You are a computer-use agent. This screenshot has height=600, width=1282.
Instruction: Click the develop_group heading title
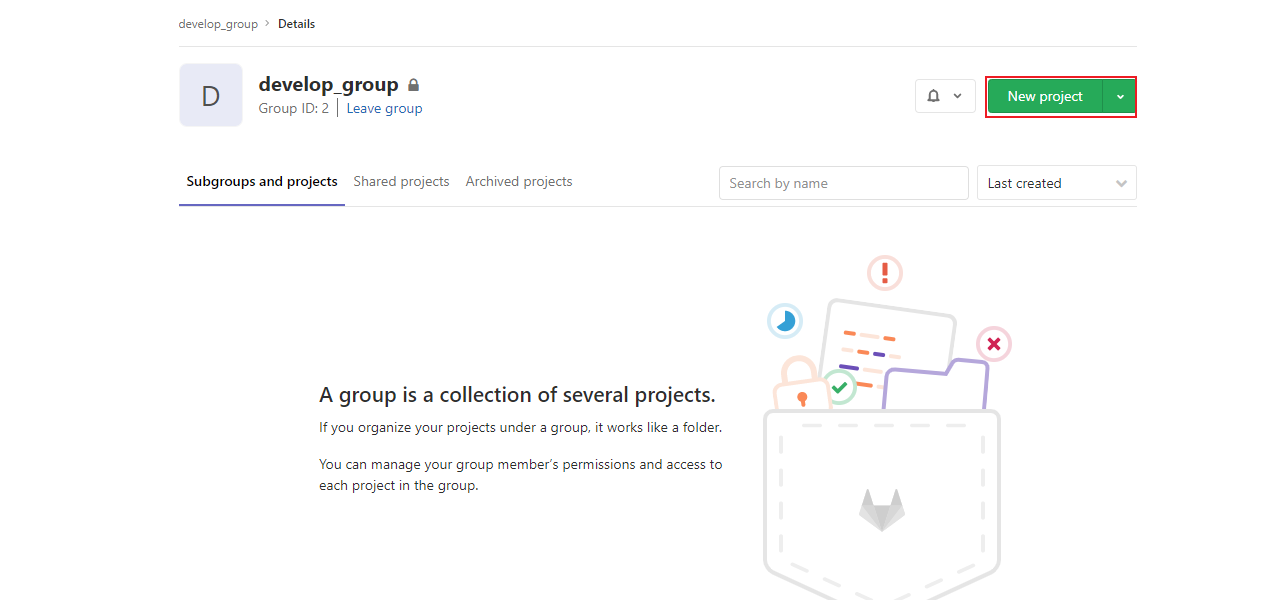pyautogui.click(x=329, y=85)
